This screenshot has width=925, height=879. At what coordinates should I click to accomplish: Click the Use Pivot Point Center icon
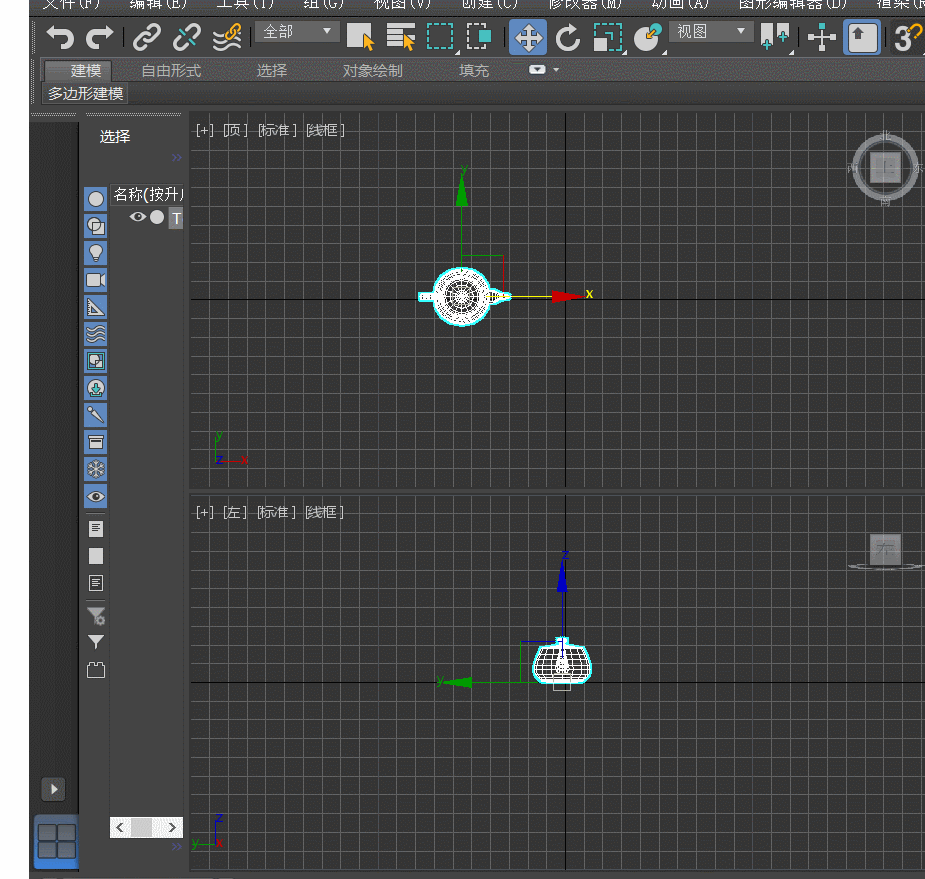[x=775, y=37]
